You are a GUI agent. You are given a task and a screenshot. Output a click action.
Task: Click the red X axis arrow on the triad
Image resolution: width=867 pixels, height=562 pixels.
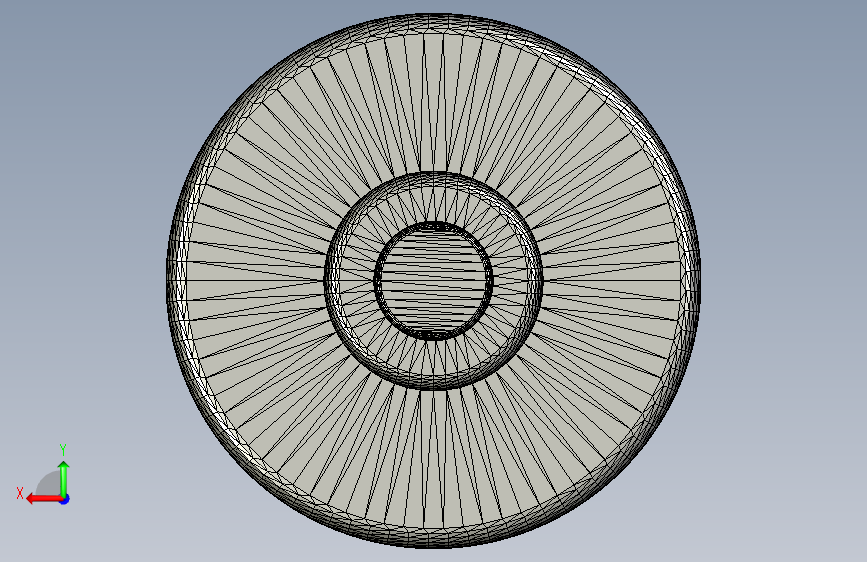(x=43, y=499)
